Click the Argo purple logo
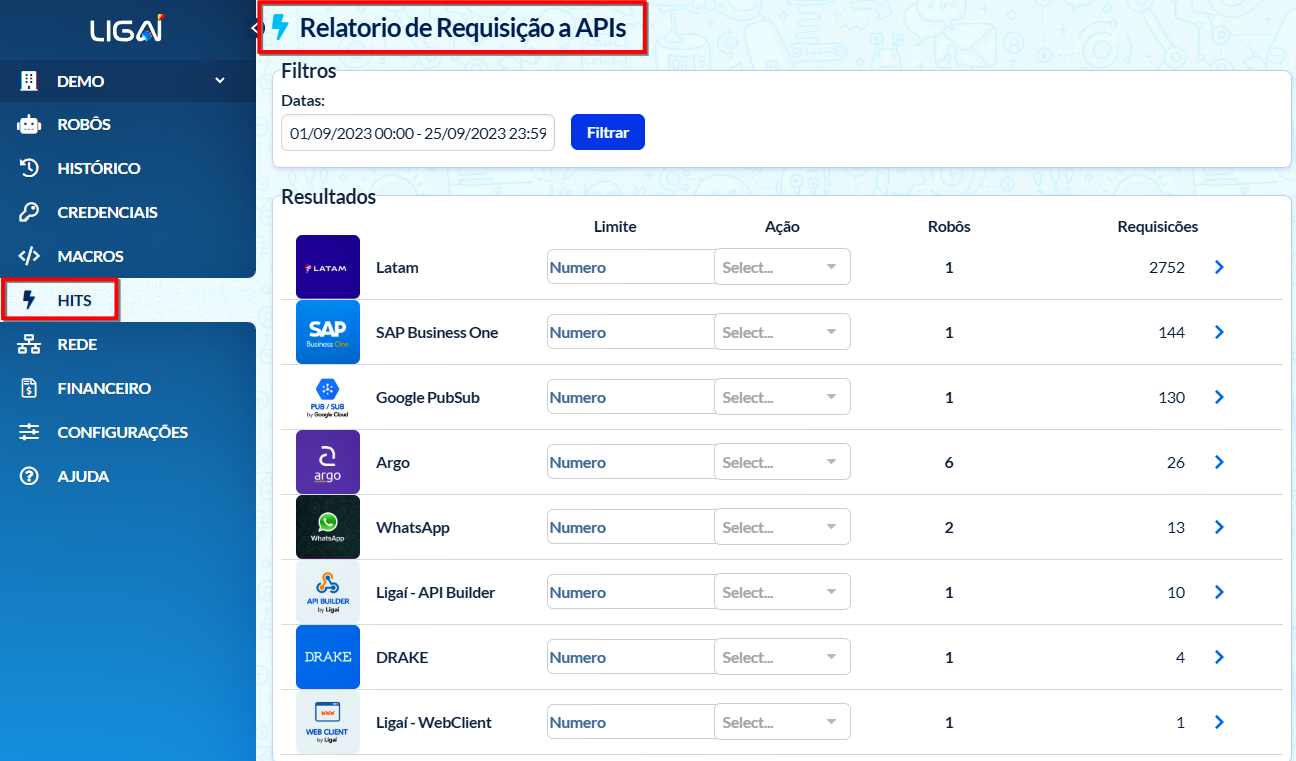Viewport: 1296px width, 761px height. click(328, 462)
